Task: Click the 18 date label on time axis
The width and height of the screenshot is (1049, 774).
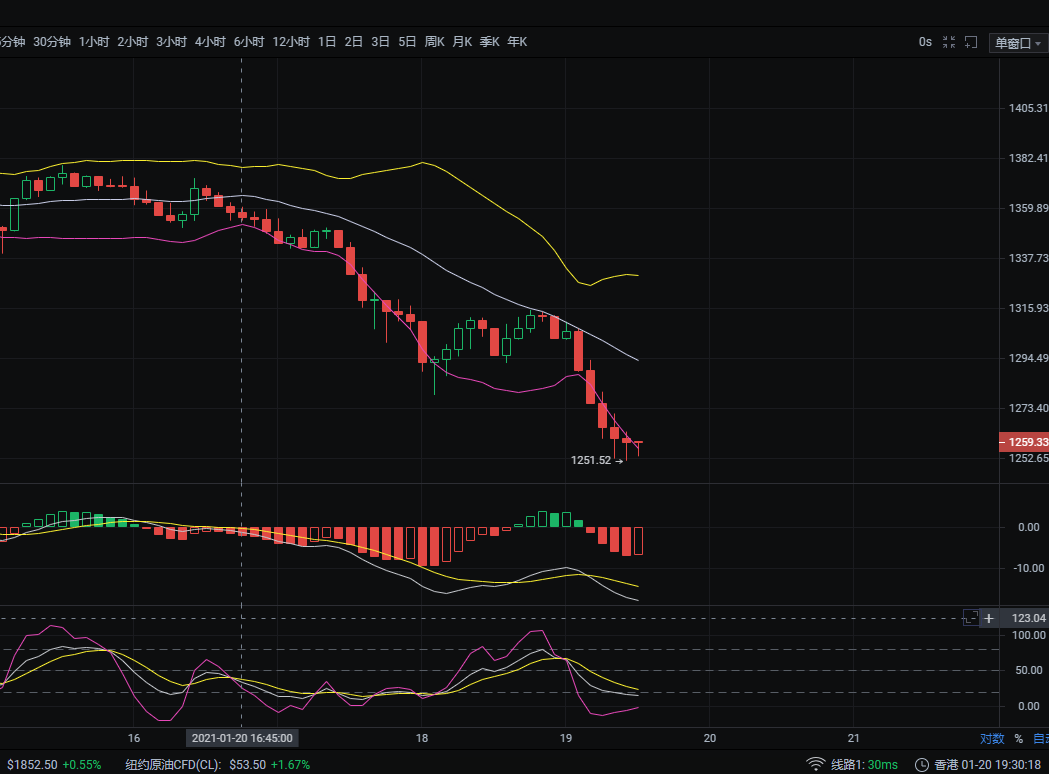Action: pyautogui.click(x=421, y=738)
